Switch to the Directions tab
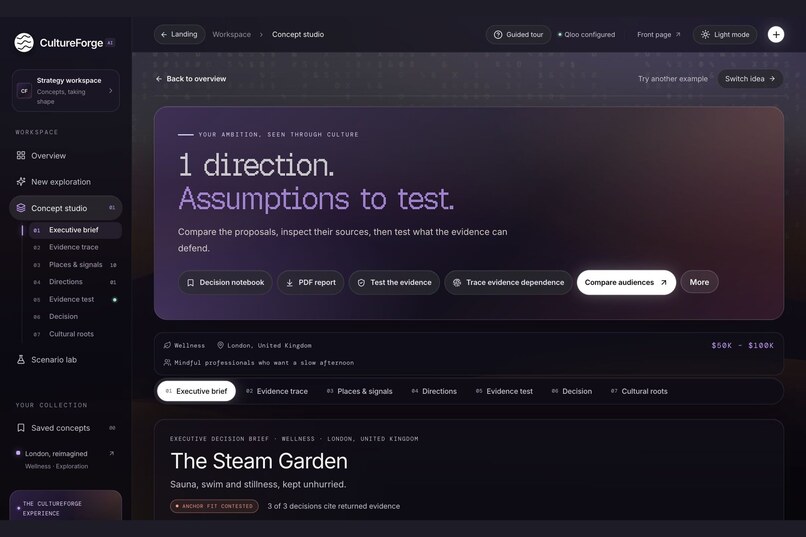 click(434, 391)
